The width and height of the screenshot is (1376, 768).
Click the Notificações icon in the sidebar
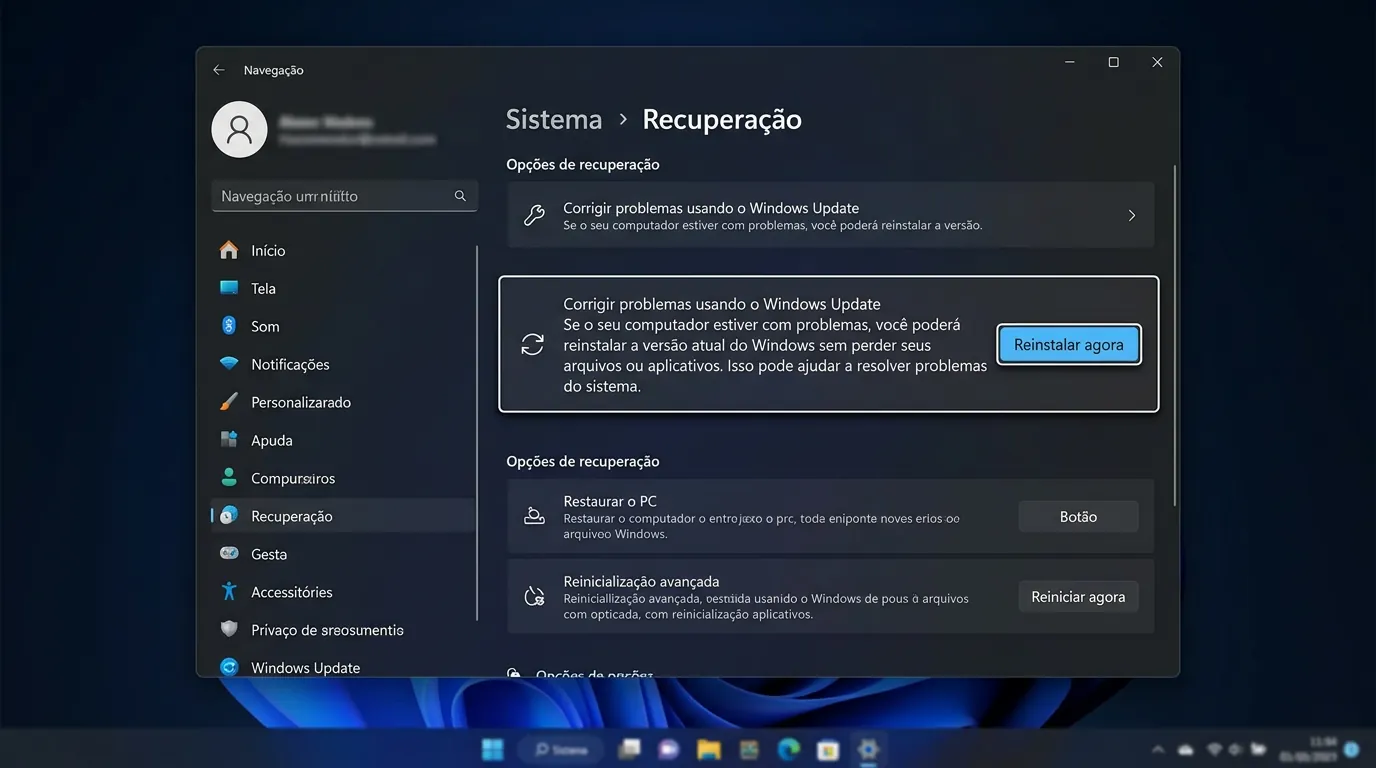[229, 364]
